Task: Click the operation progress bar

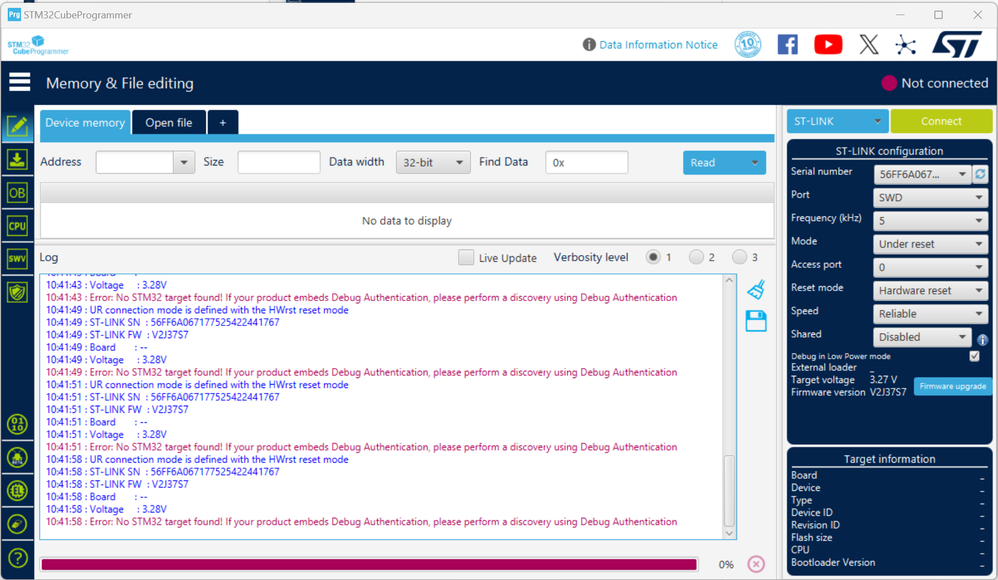Action: tap(369, 564)
